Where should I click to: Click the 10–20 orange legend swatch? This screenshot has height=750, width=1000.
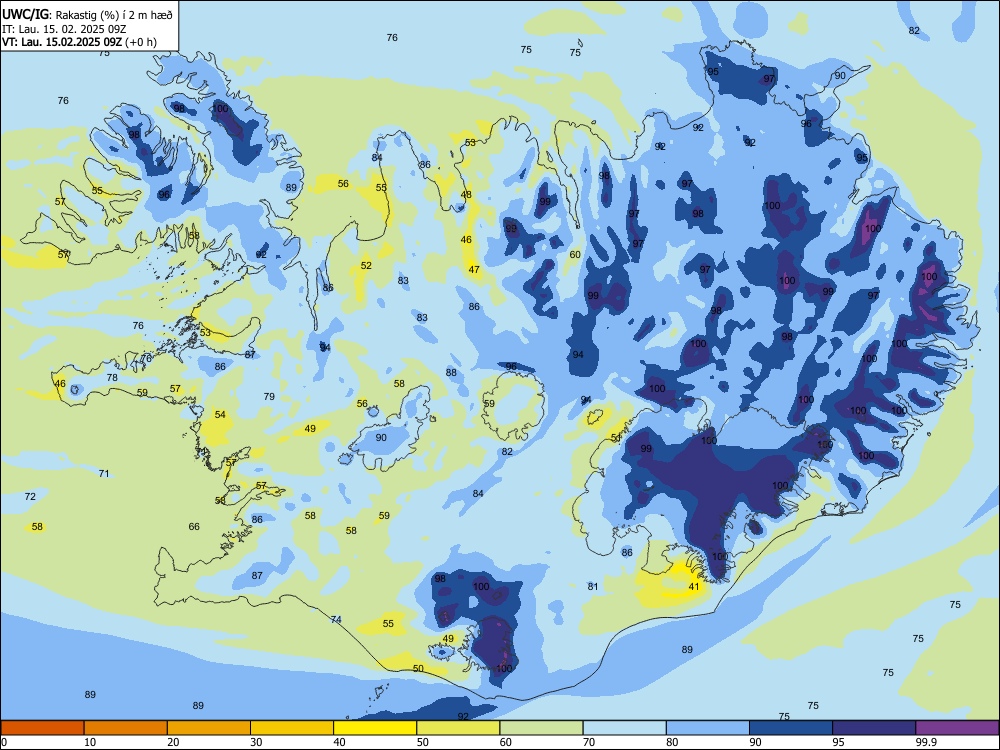[126, 728]
